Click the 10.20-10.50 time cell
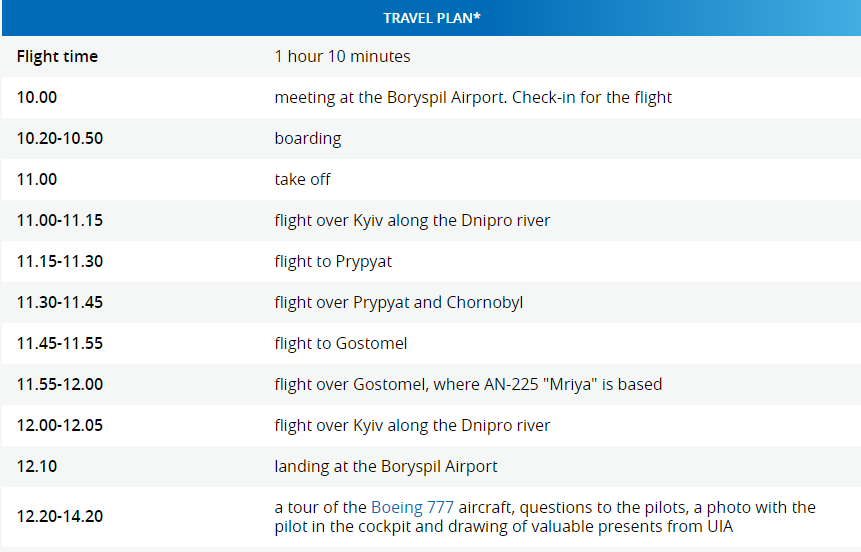Screen dimensions: 861x552 pyautogui.click(x=60, y=139)
